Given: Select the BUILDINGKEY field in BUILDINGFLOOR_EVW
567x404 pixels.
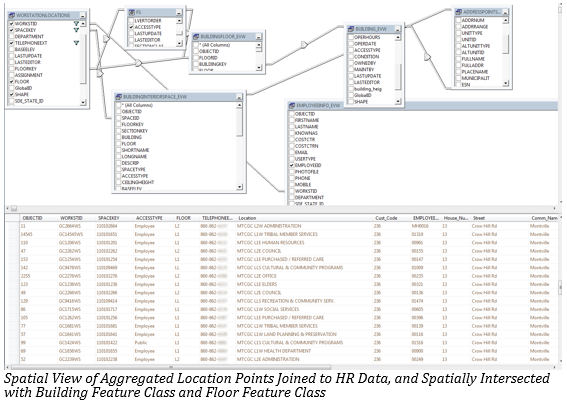Looking at the screenshot, I should [213, 64].
